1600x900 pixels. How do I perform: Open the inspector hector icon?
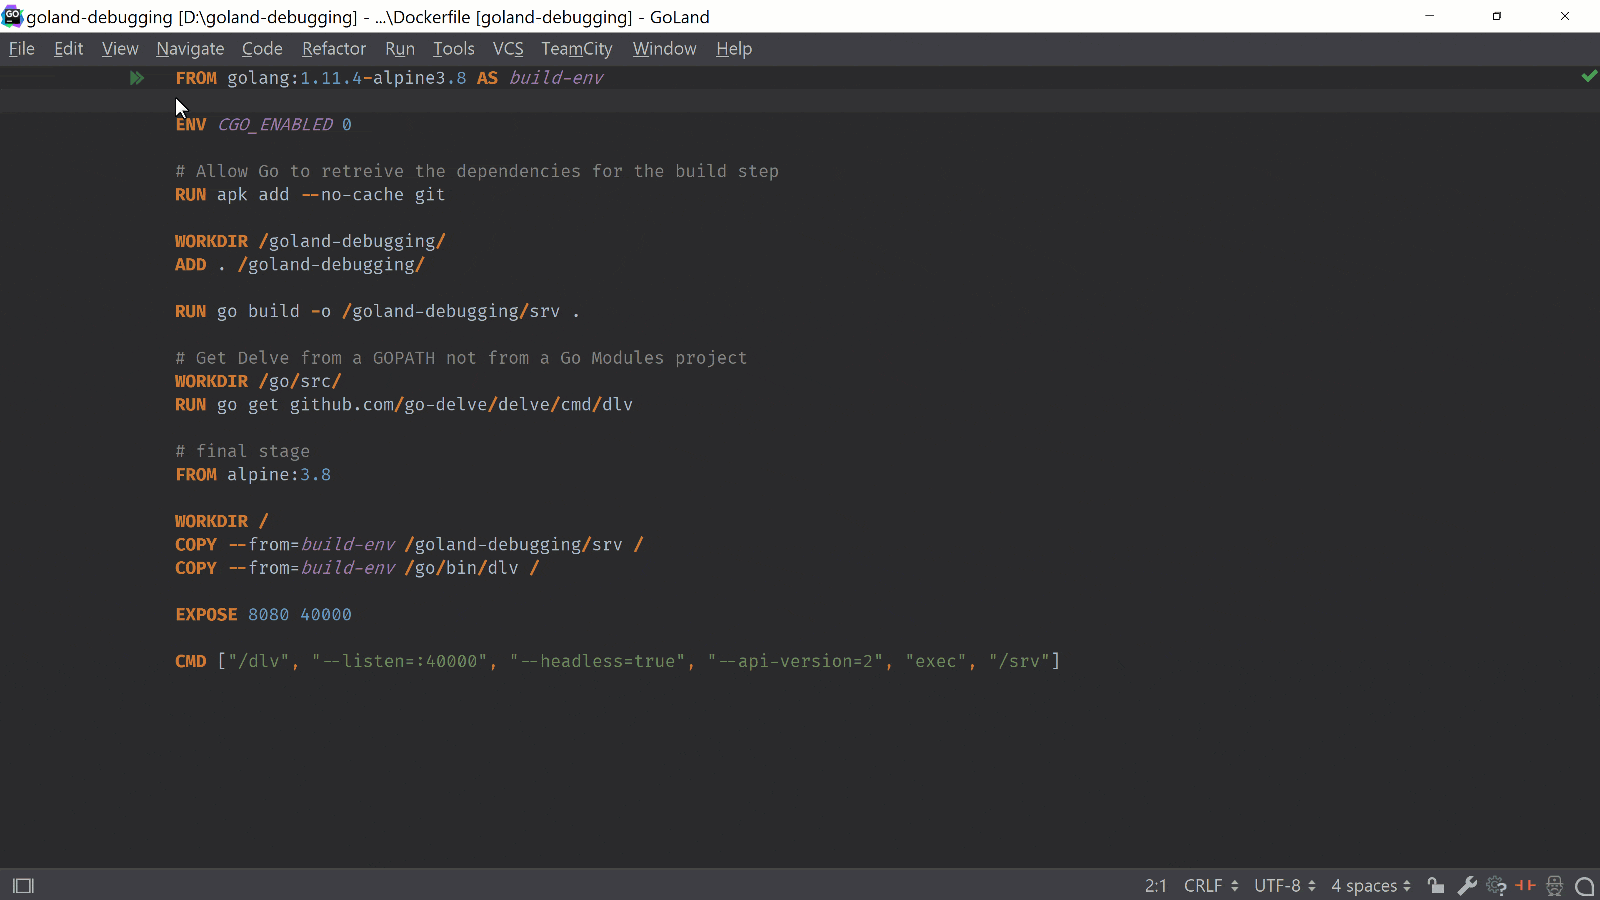[x=1554, y=885]
